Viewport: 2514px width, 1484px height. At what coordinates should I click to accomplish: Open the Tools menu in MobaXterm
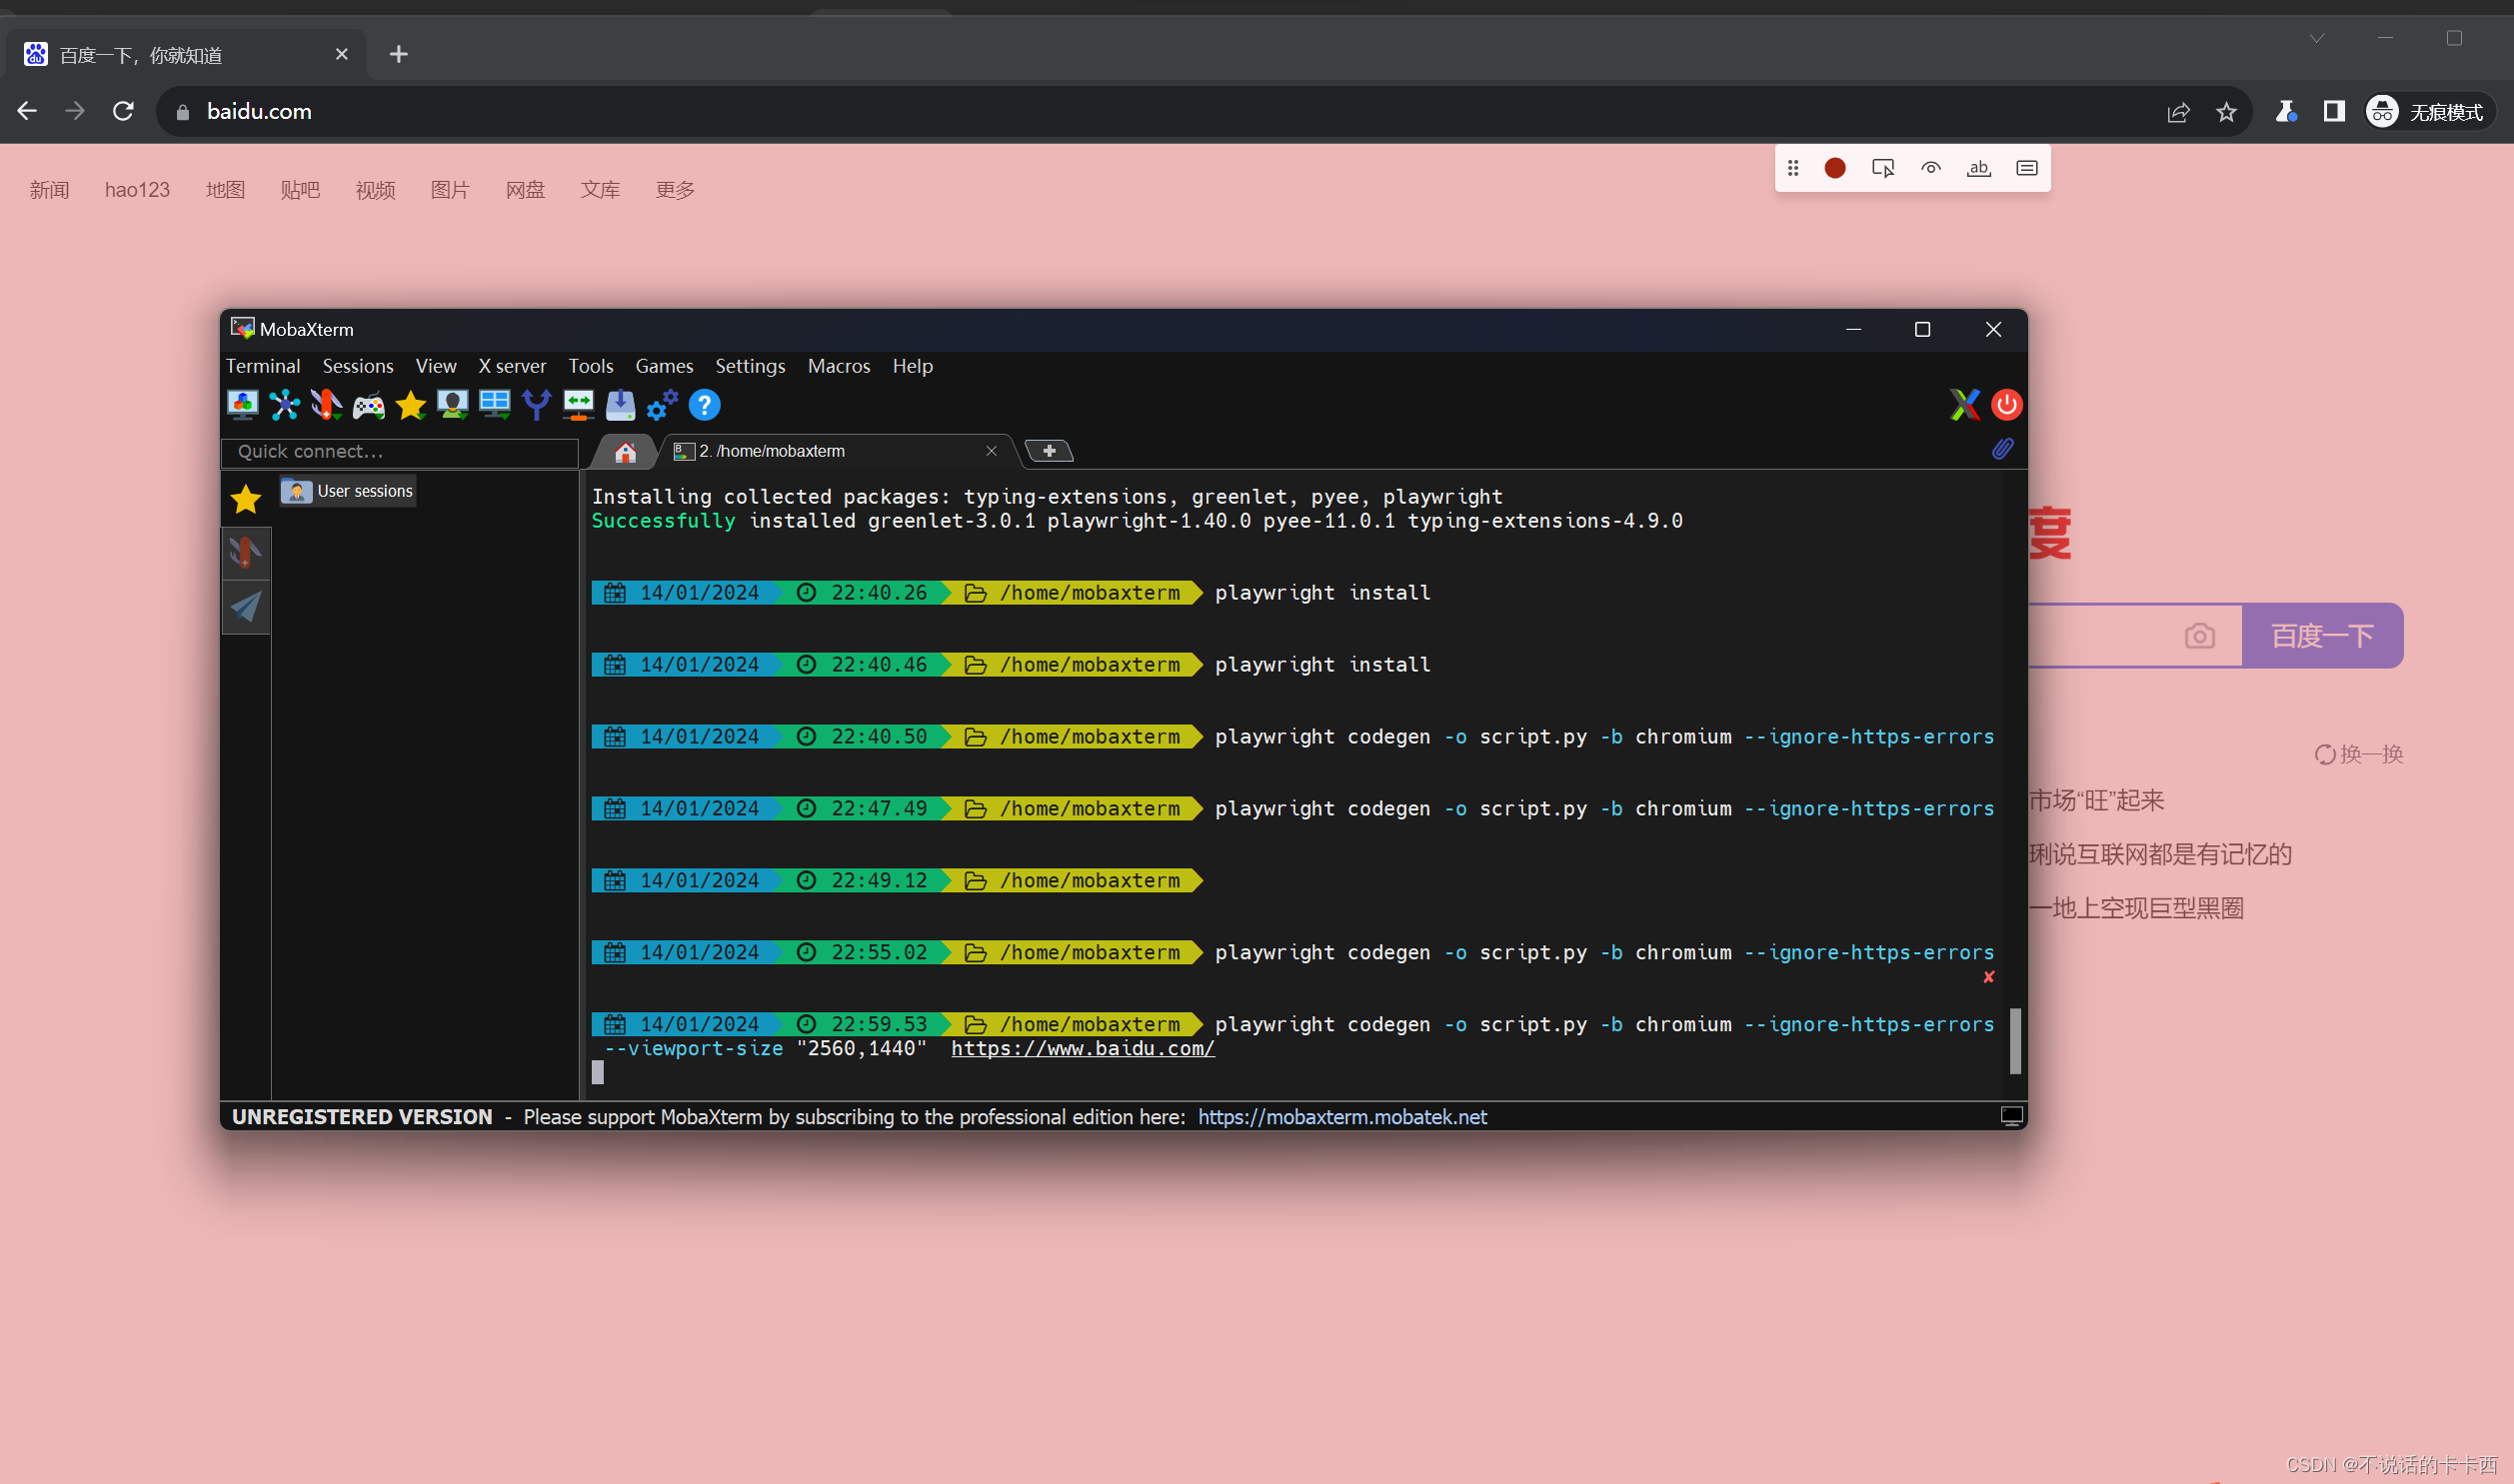pos(591,366)
